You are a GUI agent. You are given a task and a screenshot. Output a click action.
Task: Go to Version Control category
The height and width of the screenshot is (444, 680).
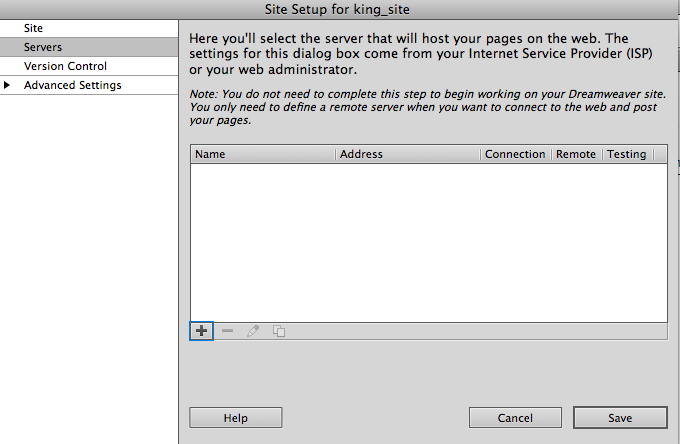65,66
